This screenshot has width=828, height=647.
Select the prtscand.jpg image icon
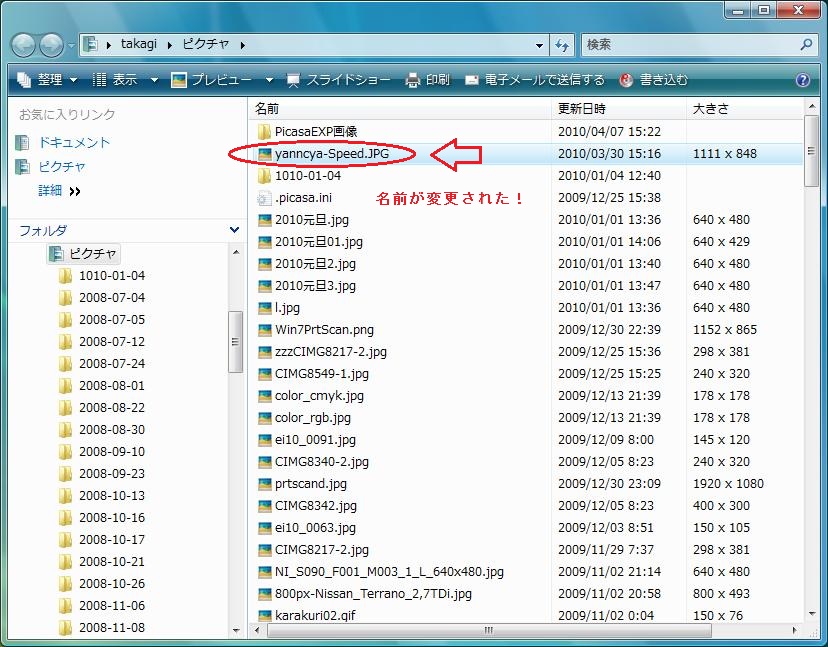click(x=264, y=484)
